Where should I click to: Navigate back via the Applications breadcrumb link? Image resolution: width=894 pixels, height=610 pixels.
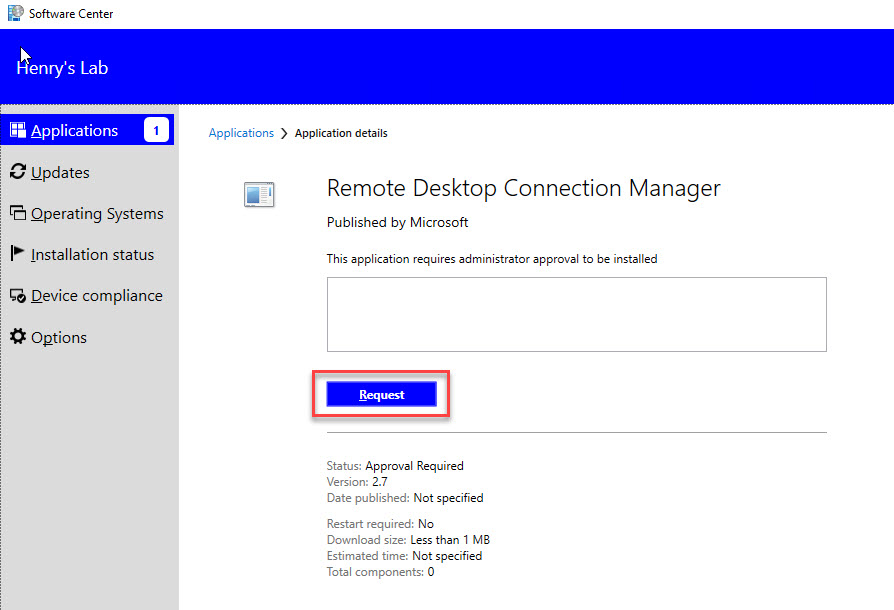[x=241, y=133]
